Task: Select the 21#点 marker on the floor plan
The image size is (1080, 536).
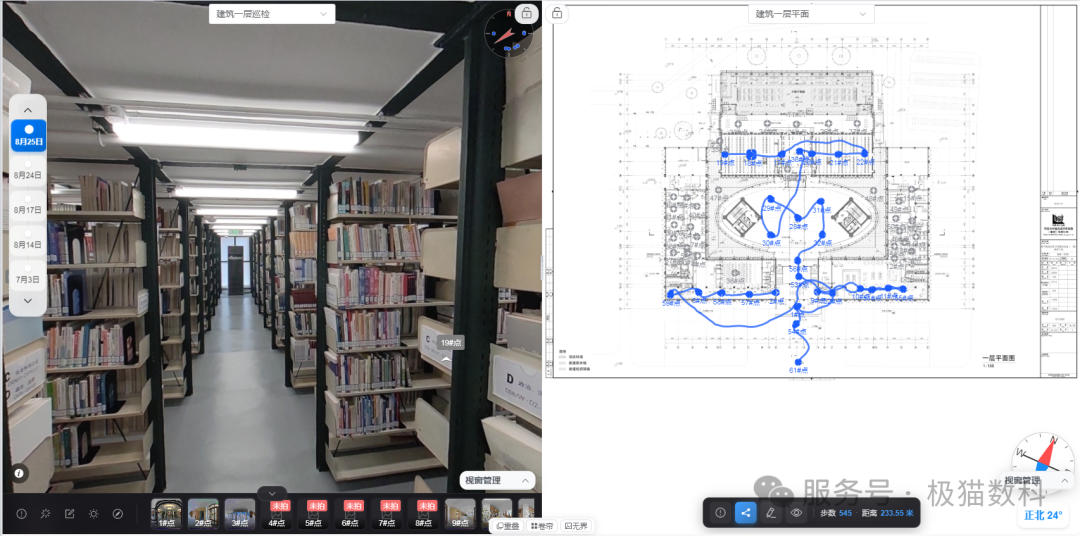Action: (x=838, y=154)
